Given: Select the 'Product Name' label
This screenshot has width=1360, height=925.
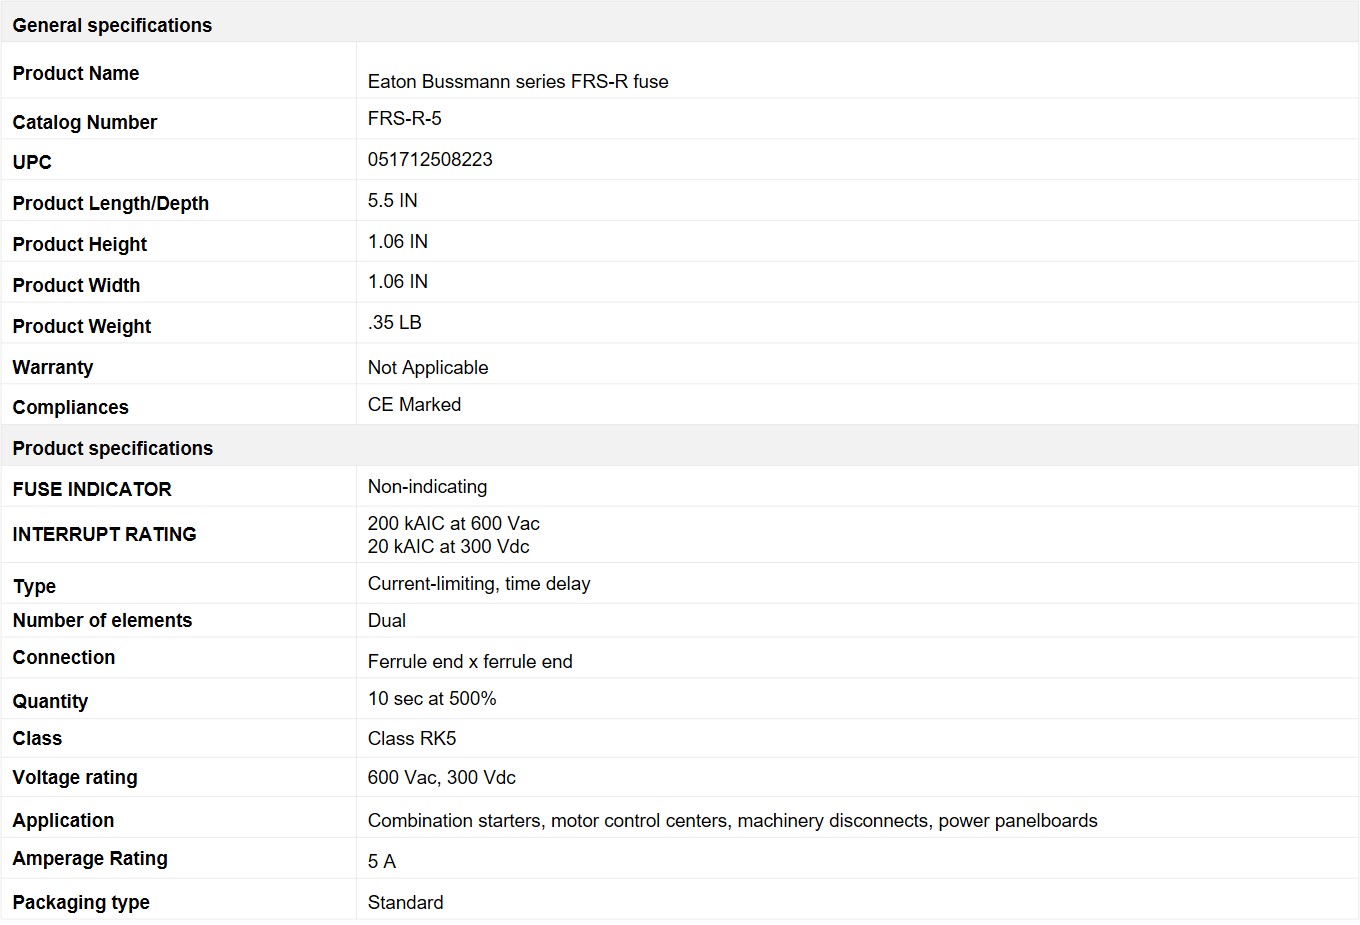Looking at the screenshot, I should [x=76, y=73].
